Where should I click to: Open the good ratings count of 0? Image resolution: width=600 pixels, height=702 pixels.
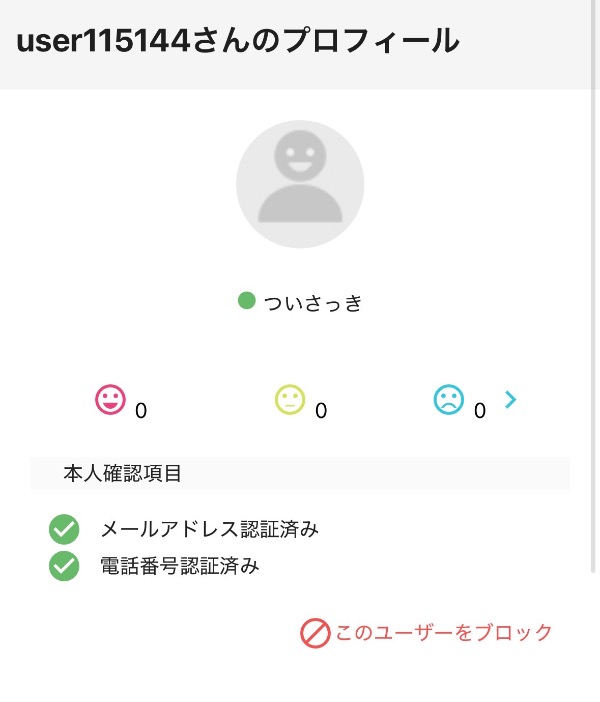tap(141, 410)
